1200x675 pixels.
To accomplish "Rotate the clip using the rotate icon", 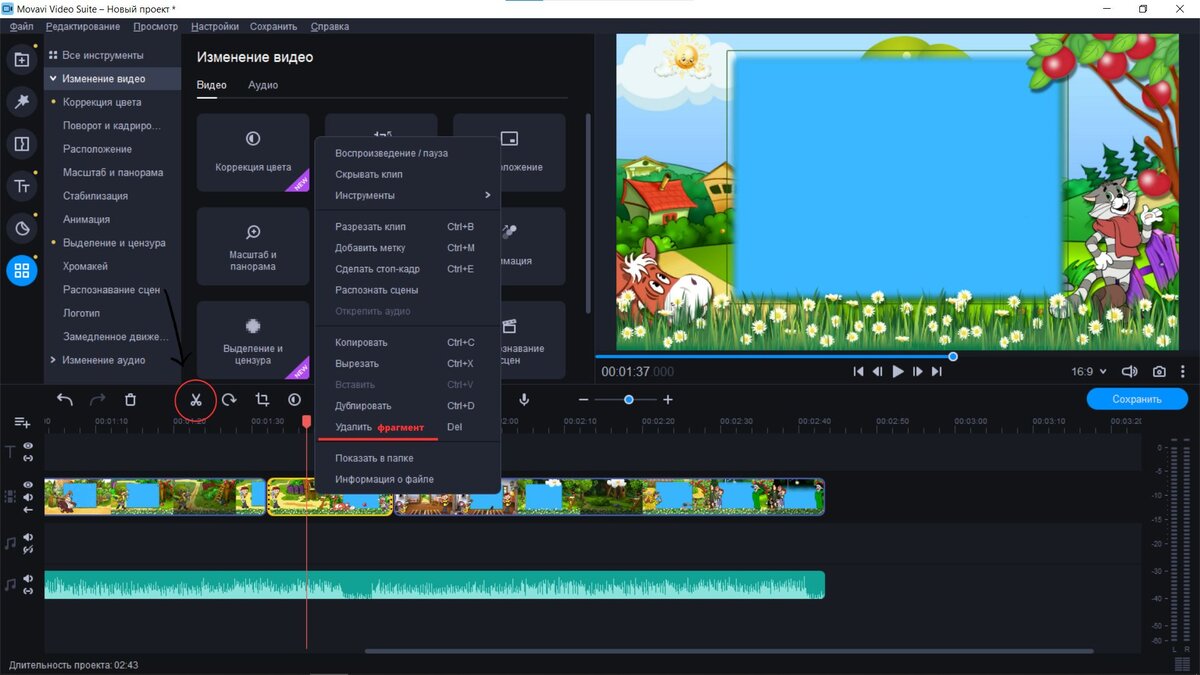I will click(229, 400).
